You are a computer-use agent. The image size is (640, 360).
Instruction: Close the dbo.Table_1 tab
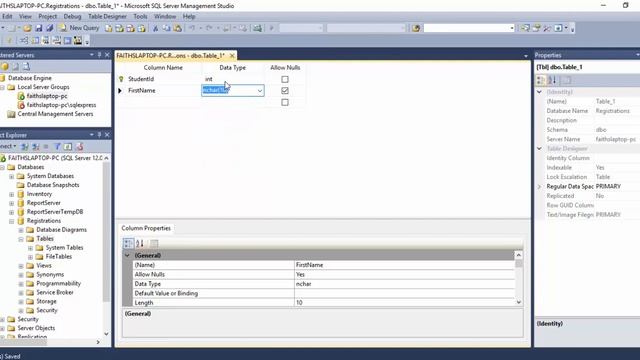pos(232,56)
